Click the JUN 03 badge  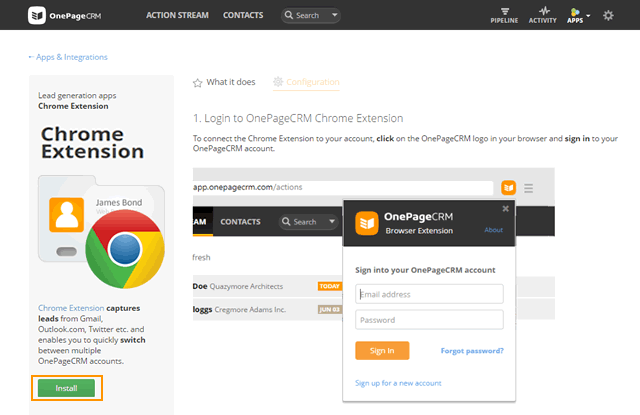(329, 309)
